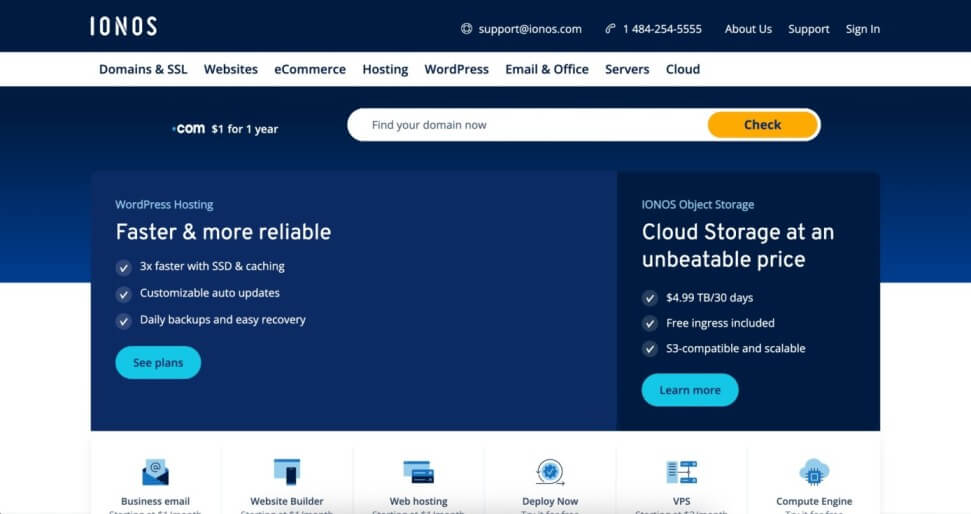Open the Compute Engine cloud icon

pos(814,472)
